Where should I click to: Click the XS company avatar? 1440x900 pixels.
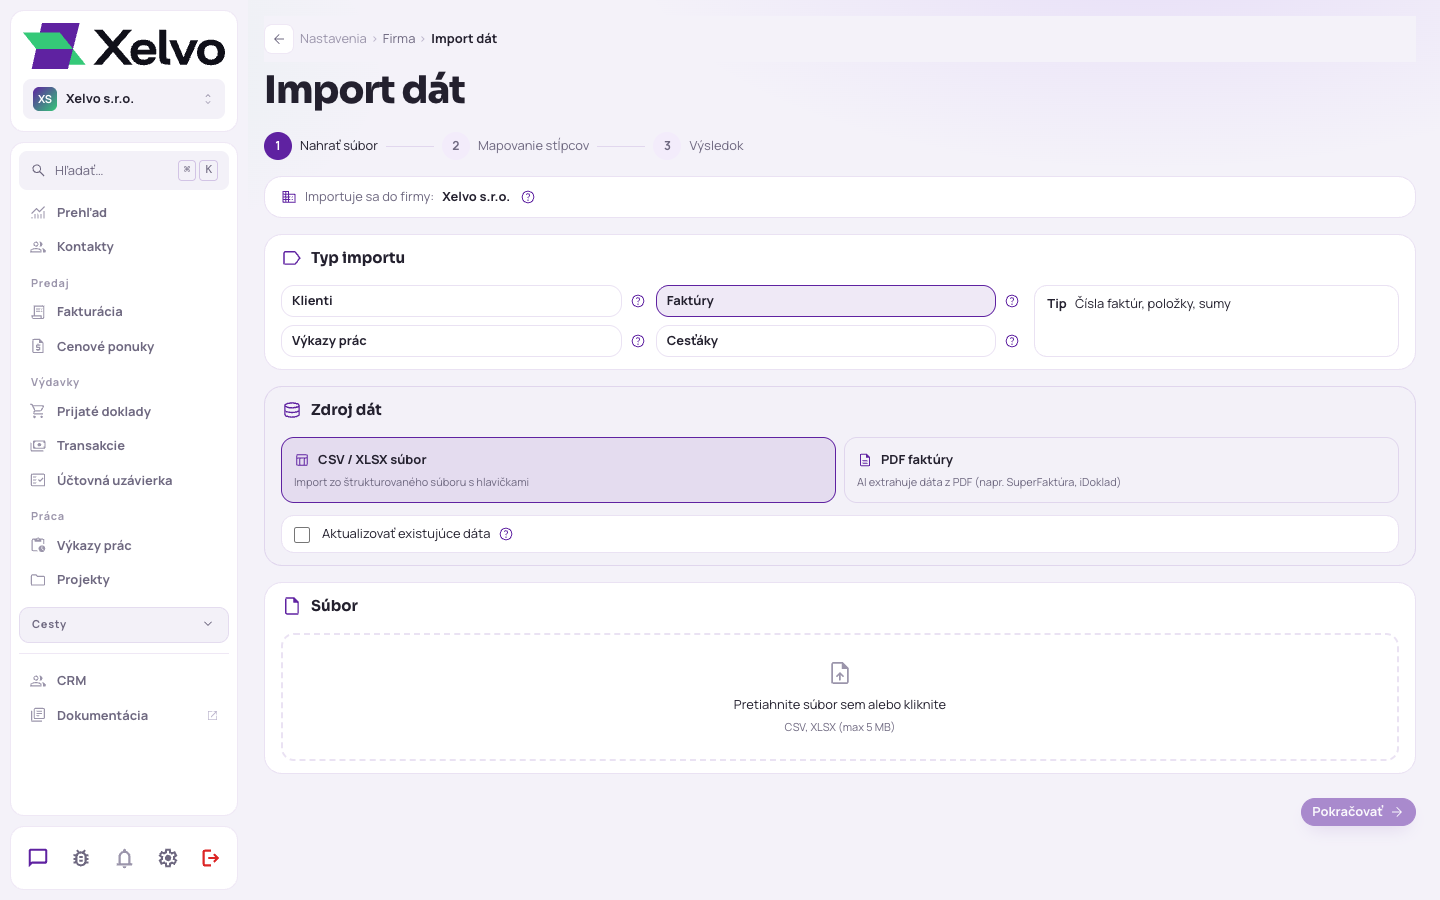(45, 99)
